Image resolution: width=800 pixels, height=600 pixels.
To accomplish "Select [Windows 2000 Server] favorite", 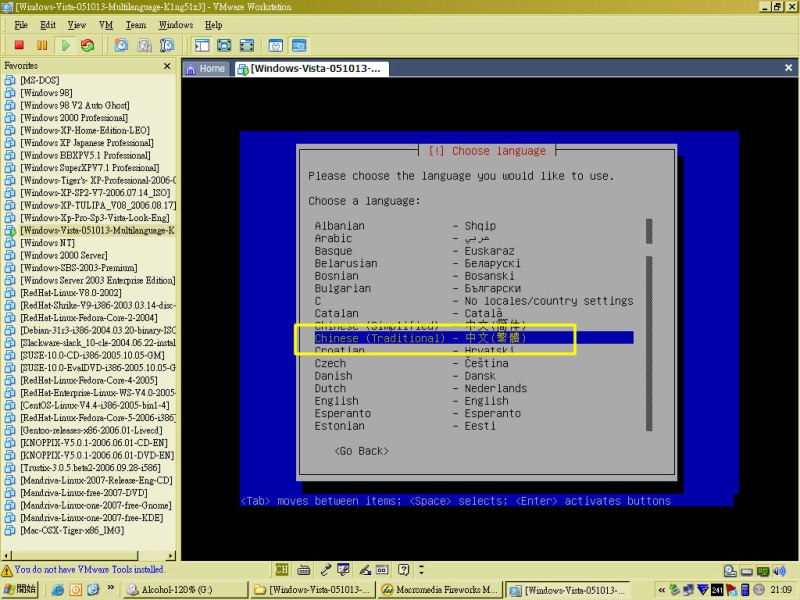I will point(64,255).
